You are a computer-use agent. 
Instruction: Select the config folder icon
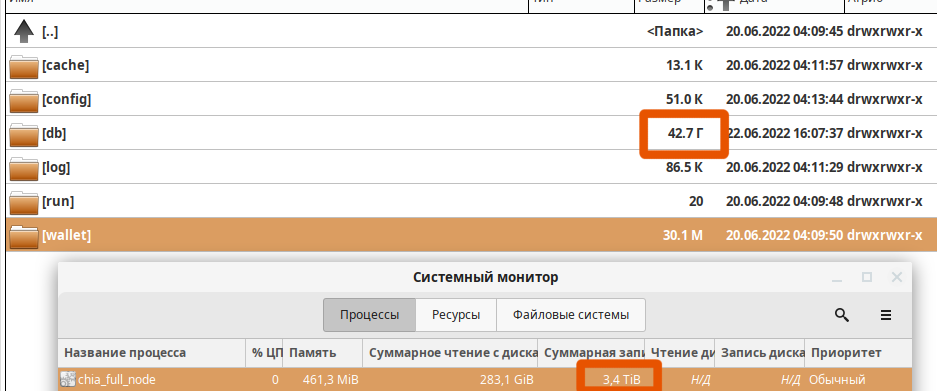24,100
